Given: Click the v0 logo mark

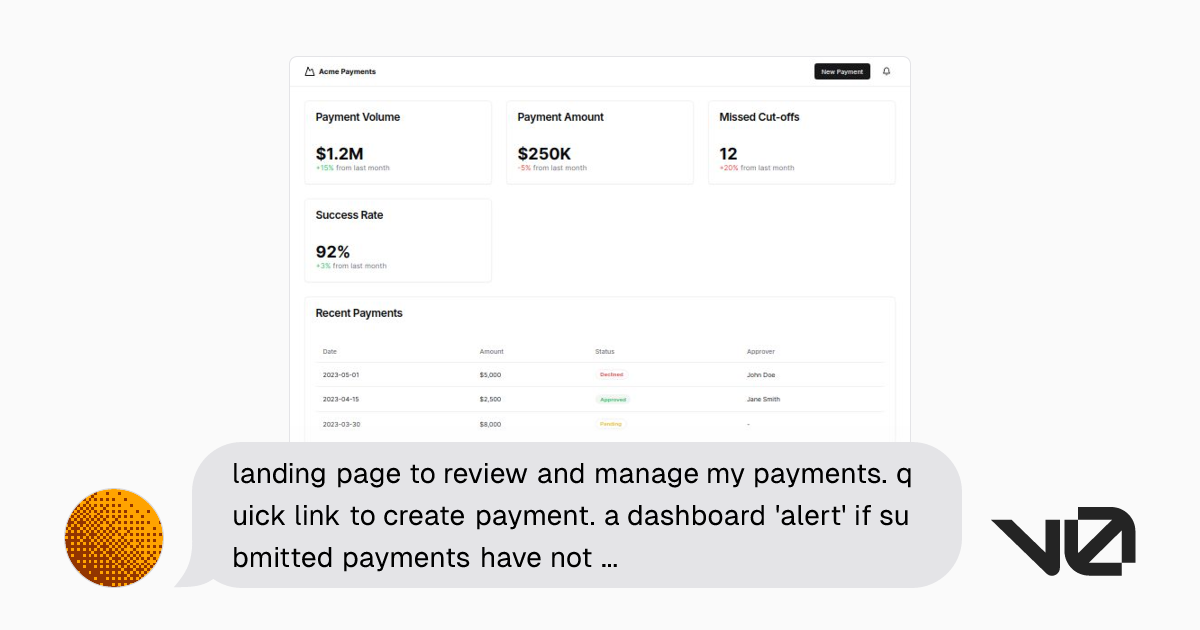Looking at the screenshot, I should pos(1063,537).
